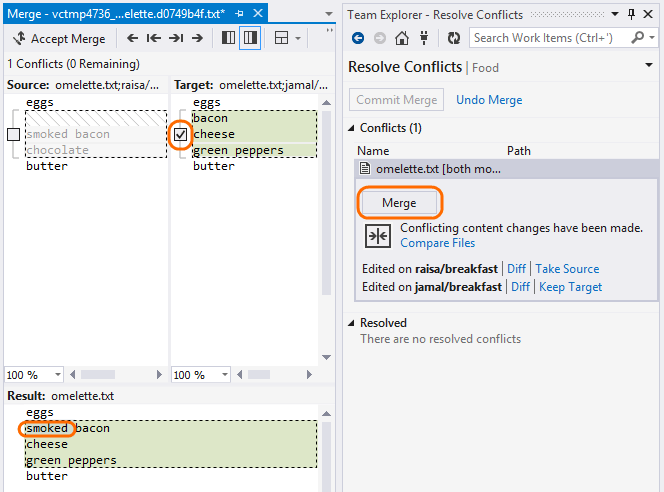The image size is (664, 492).
Task: Open the merge toolbar overflow chevron
Action: click(x=329, y=30)
